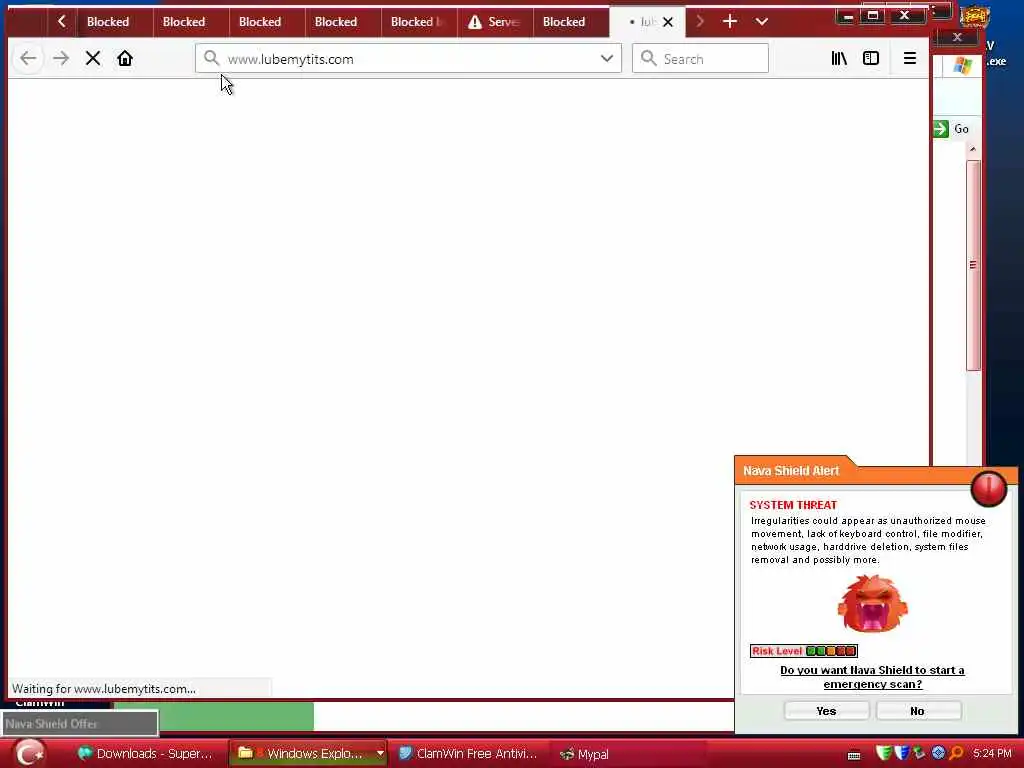Open the emergency scan link text
1024x768 pixels.
click(x=872, y=677)
